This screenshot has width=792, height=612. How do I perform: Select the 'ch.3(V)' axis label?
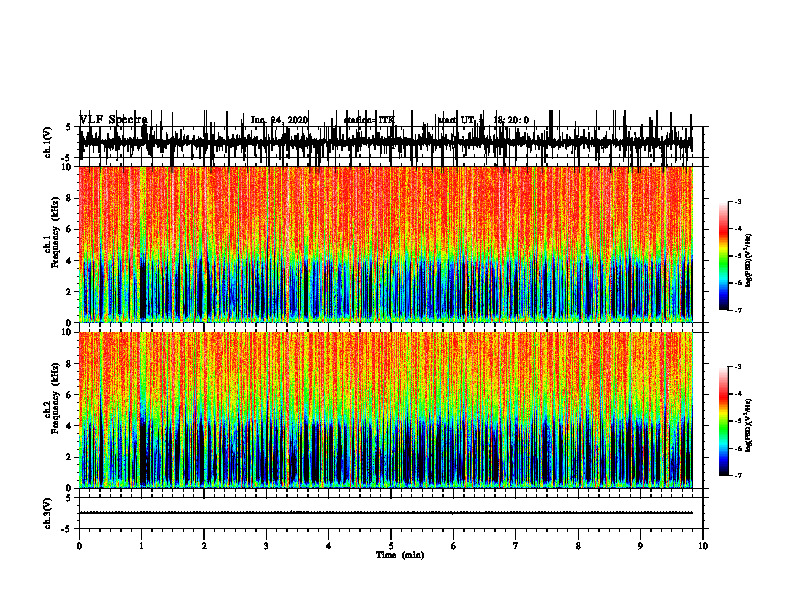point(48,514)
